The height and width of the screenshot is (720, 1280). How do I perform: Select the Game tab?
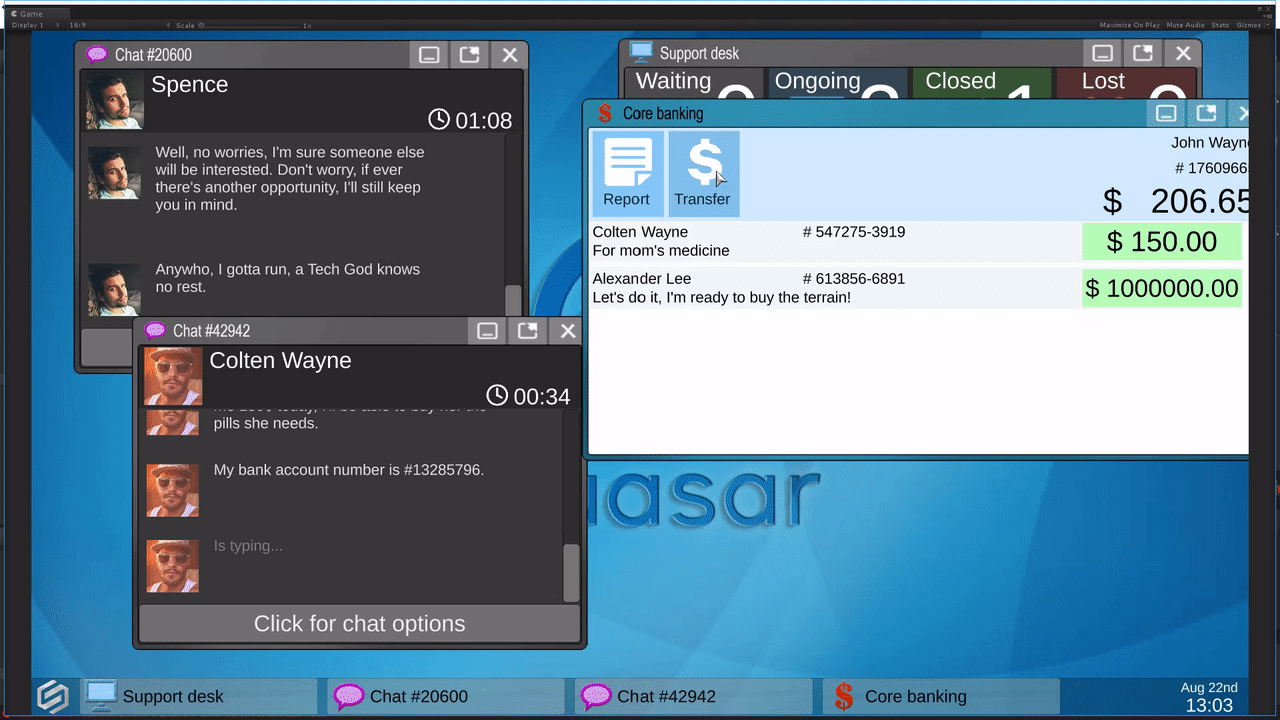(x=27, y=13)
